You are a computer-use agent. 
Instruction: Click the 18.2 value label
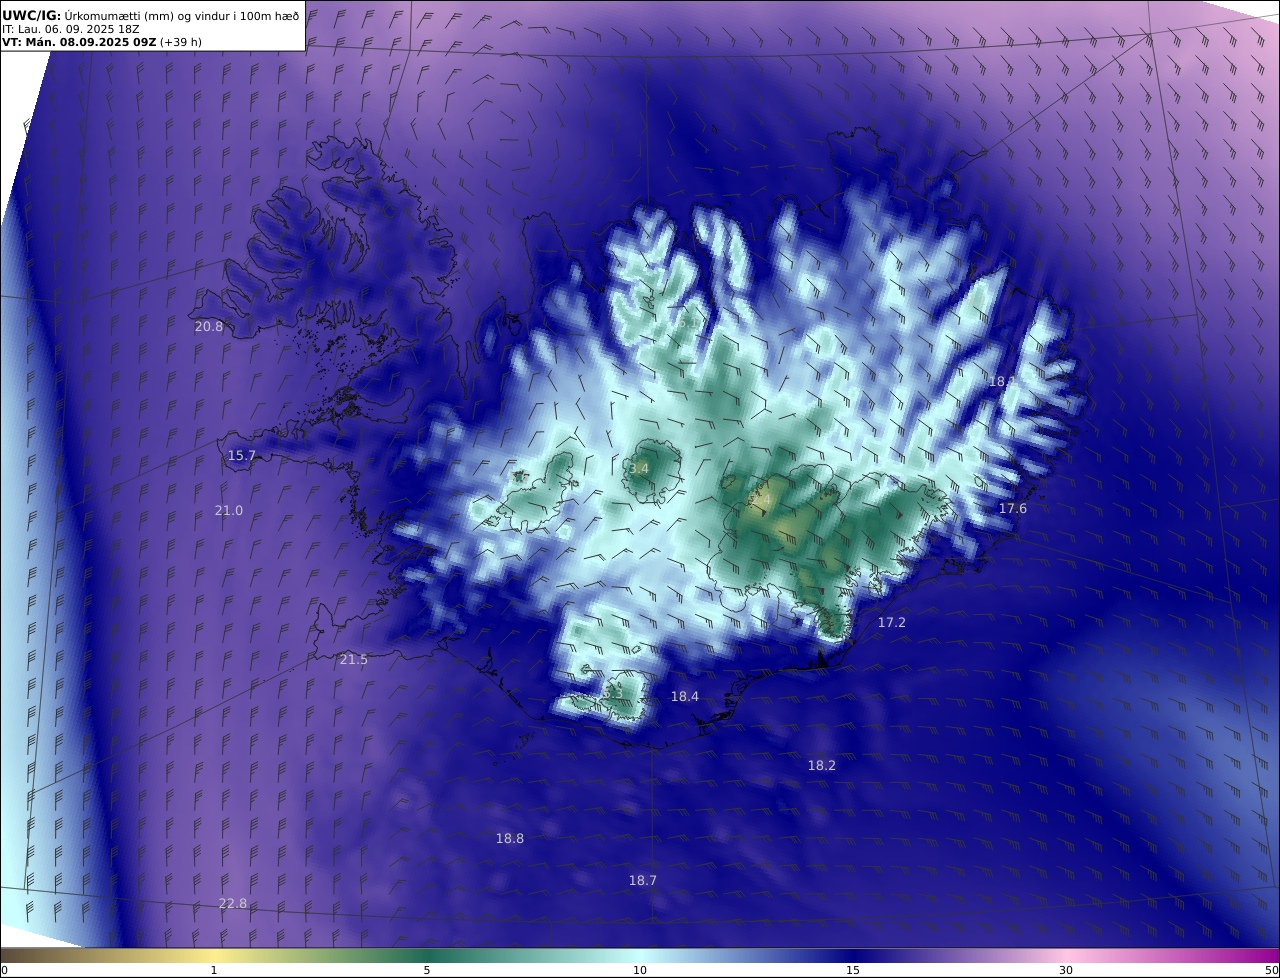point(822,766)
